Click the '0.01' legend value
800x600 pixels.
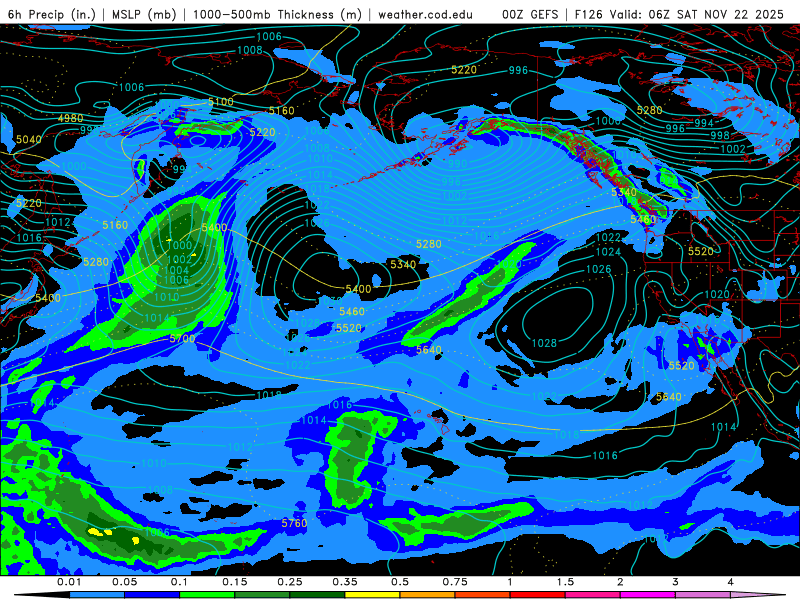pyautogui.click(x=69, y=582)
